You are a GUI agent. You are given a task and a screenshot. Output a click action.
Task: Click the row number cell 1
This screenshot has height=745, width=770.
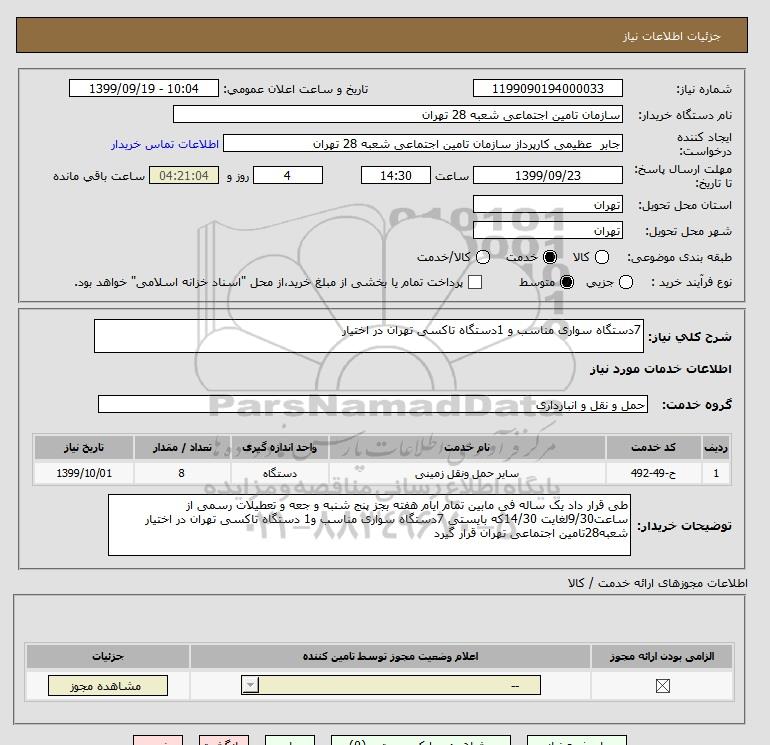(716, 473)
